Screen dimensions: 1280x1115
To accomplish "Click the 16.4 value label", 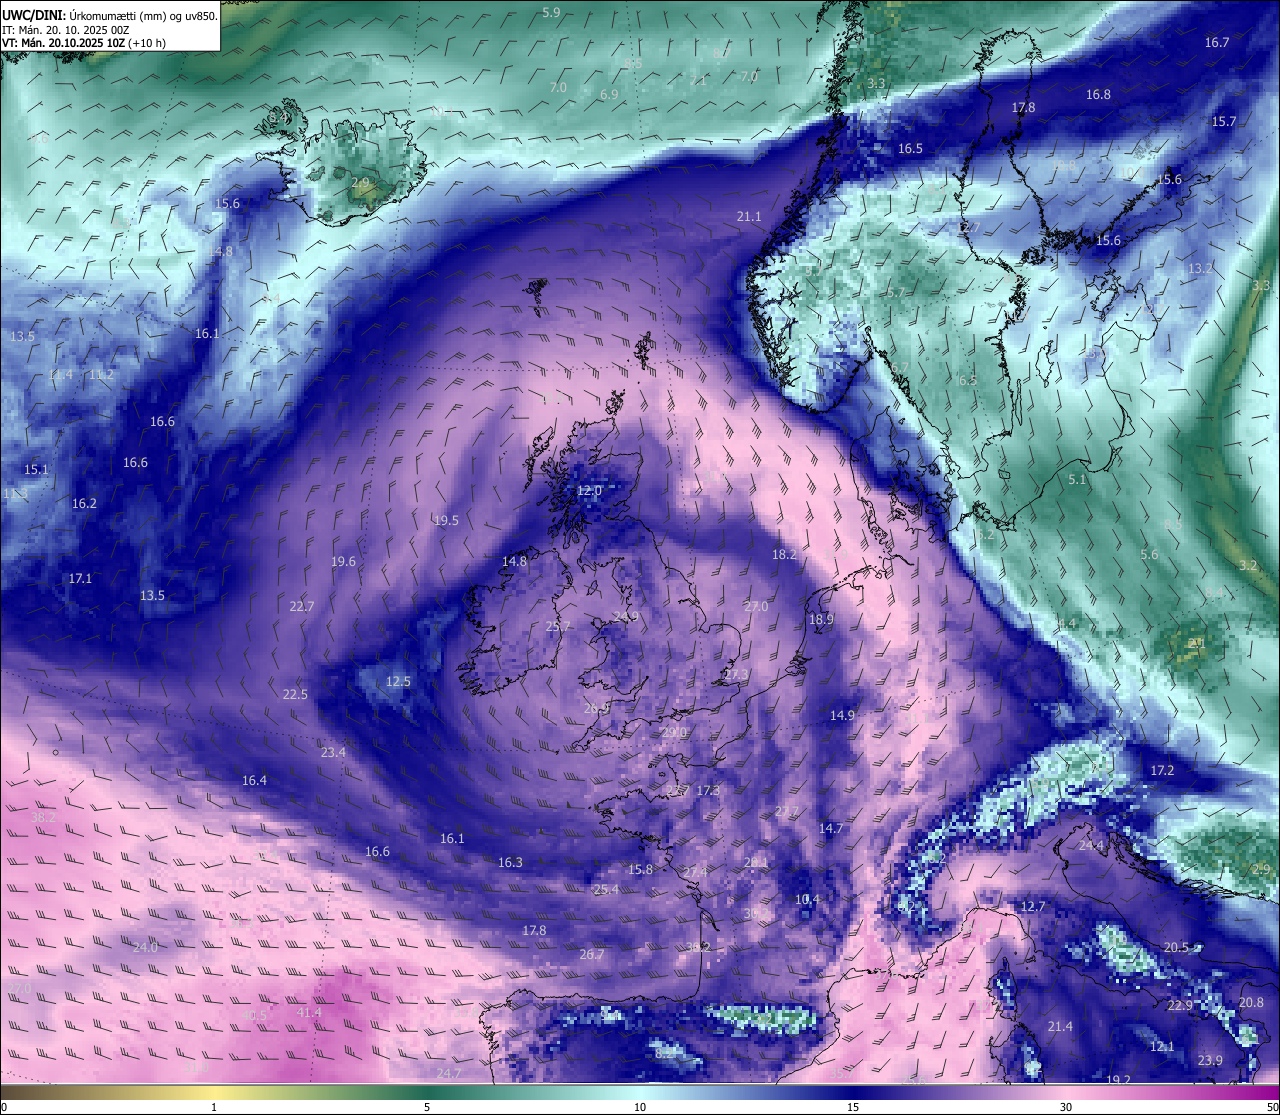I will point(254,780).
